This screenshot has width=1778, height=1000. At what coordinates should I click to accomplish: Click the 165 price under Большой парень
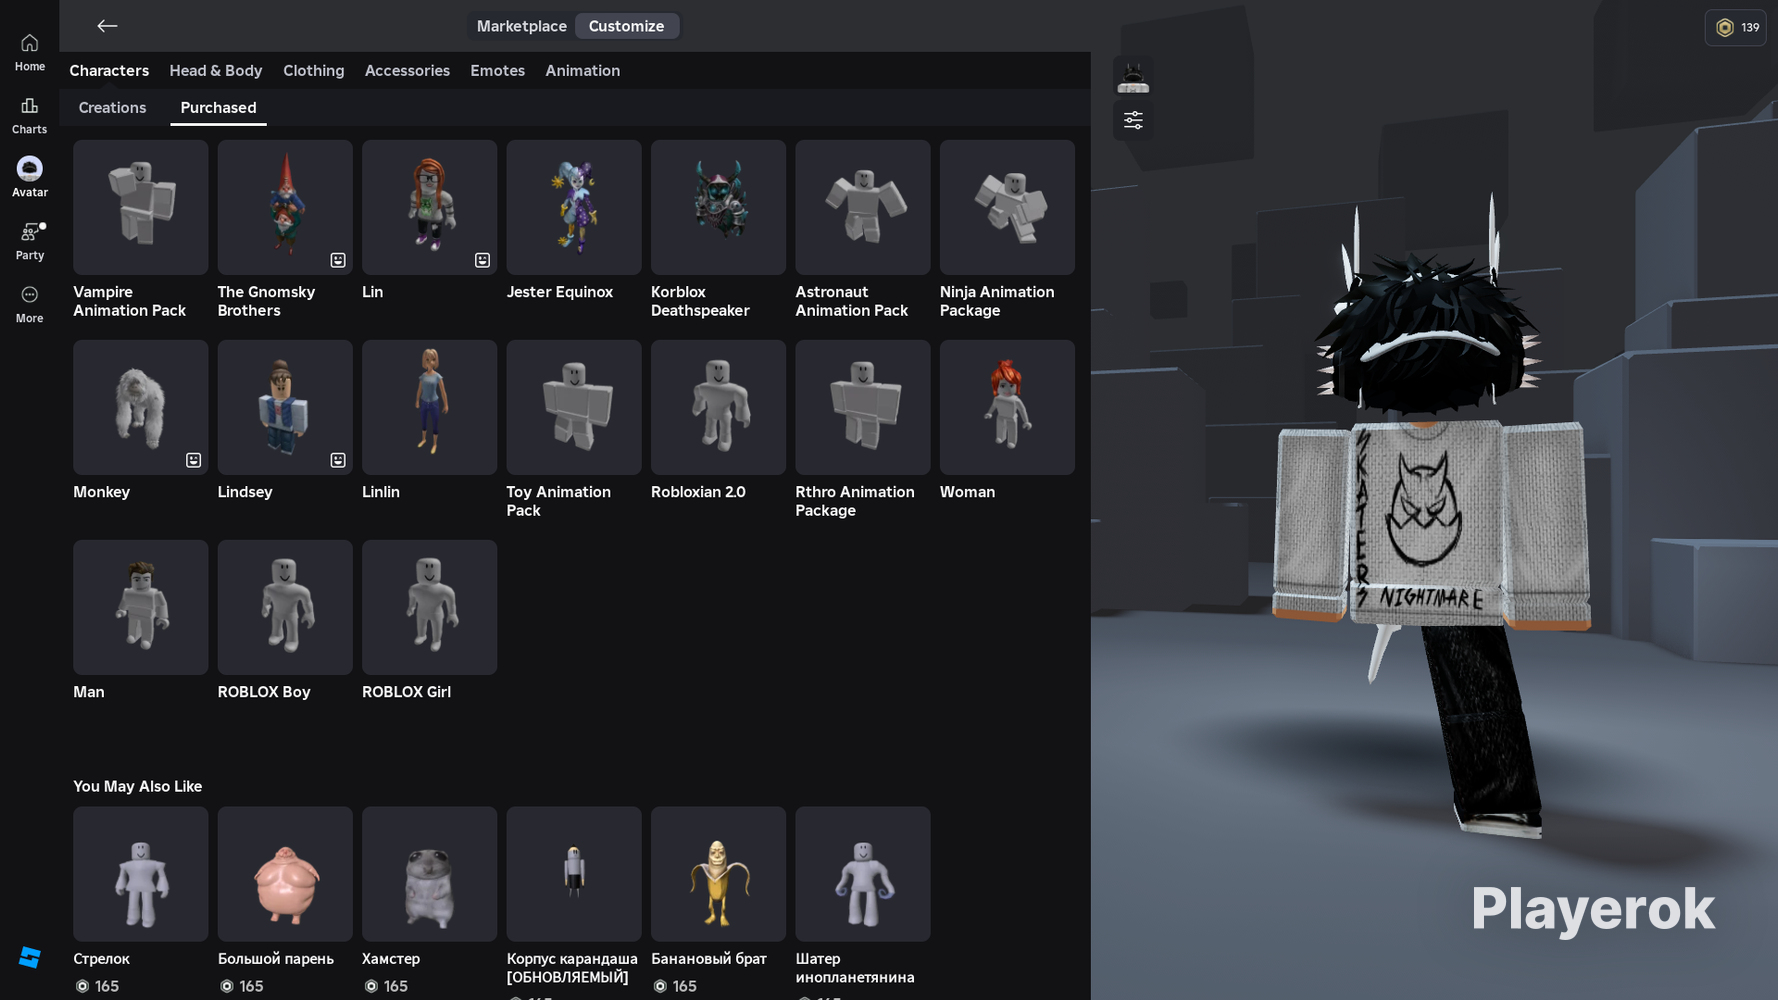coord(241,986)
